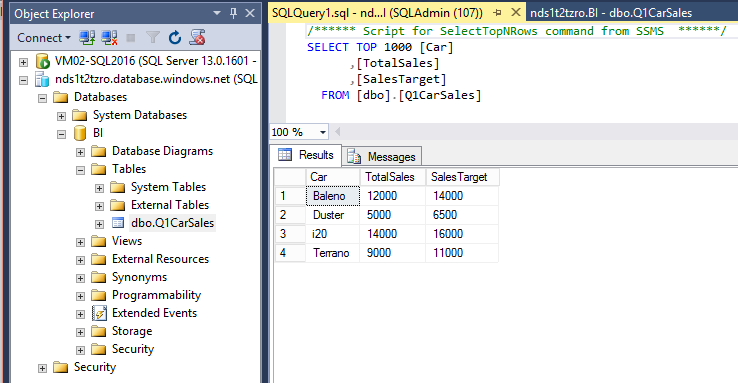Switch to nds1t2tzro.BI - dbo.Q1CarSales tab
The height and width of the screenshot is (383, 738).
pos(611,13)
